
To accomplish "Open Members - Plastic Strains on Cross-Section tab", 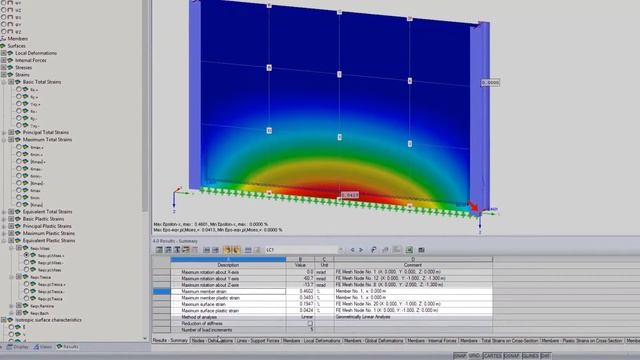I will click(582, 340).
